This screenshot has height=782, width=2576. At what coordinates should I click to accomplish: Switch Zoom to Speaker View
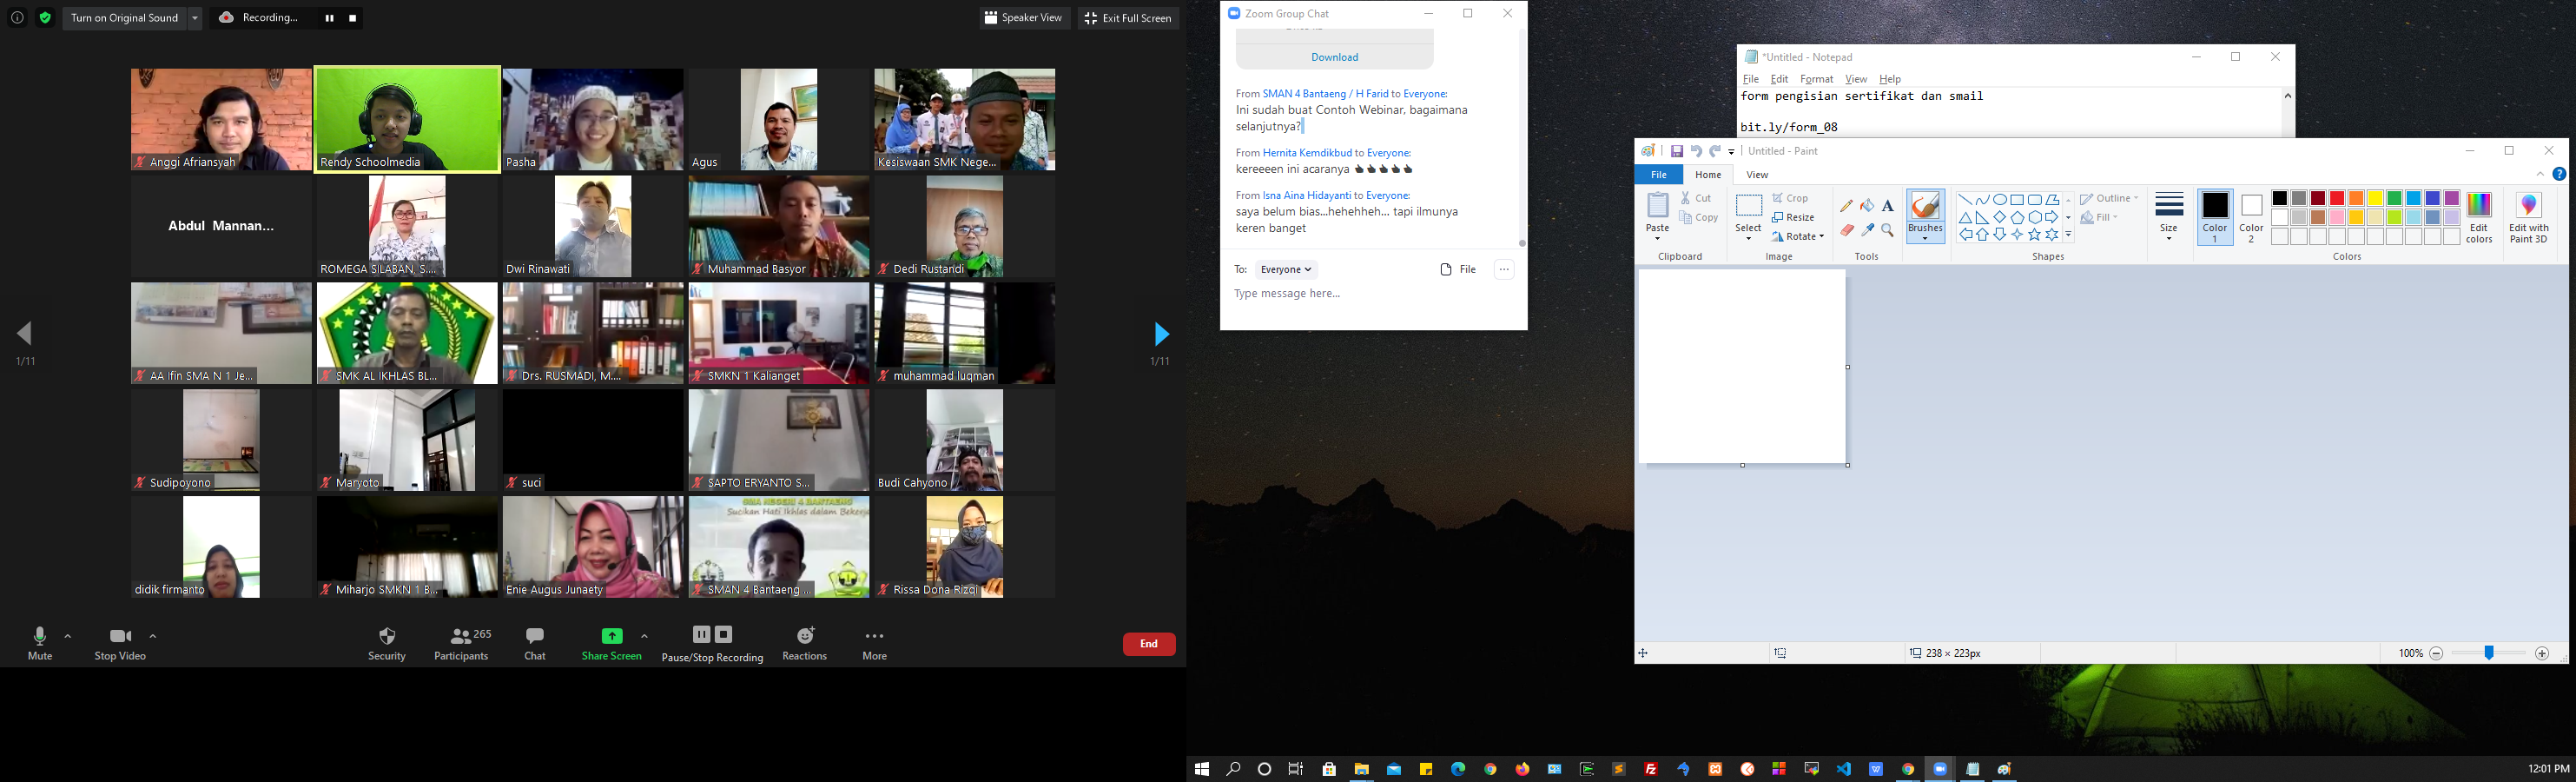tap(1024, 18)
